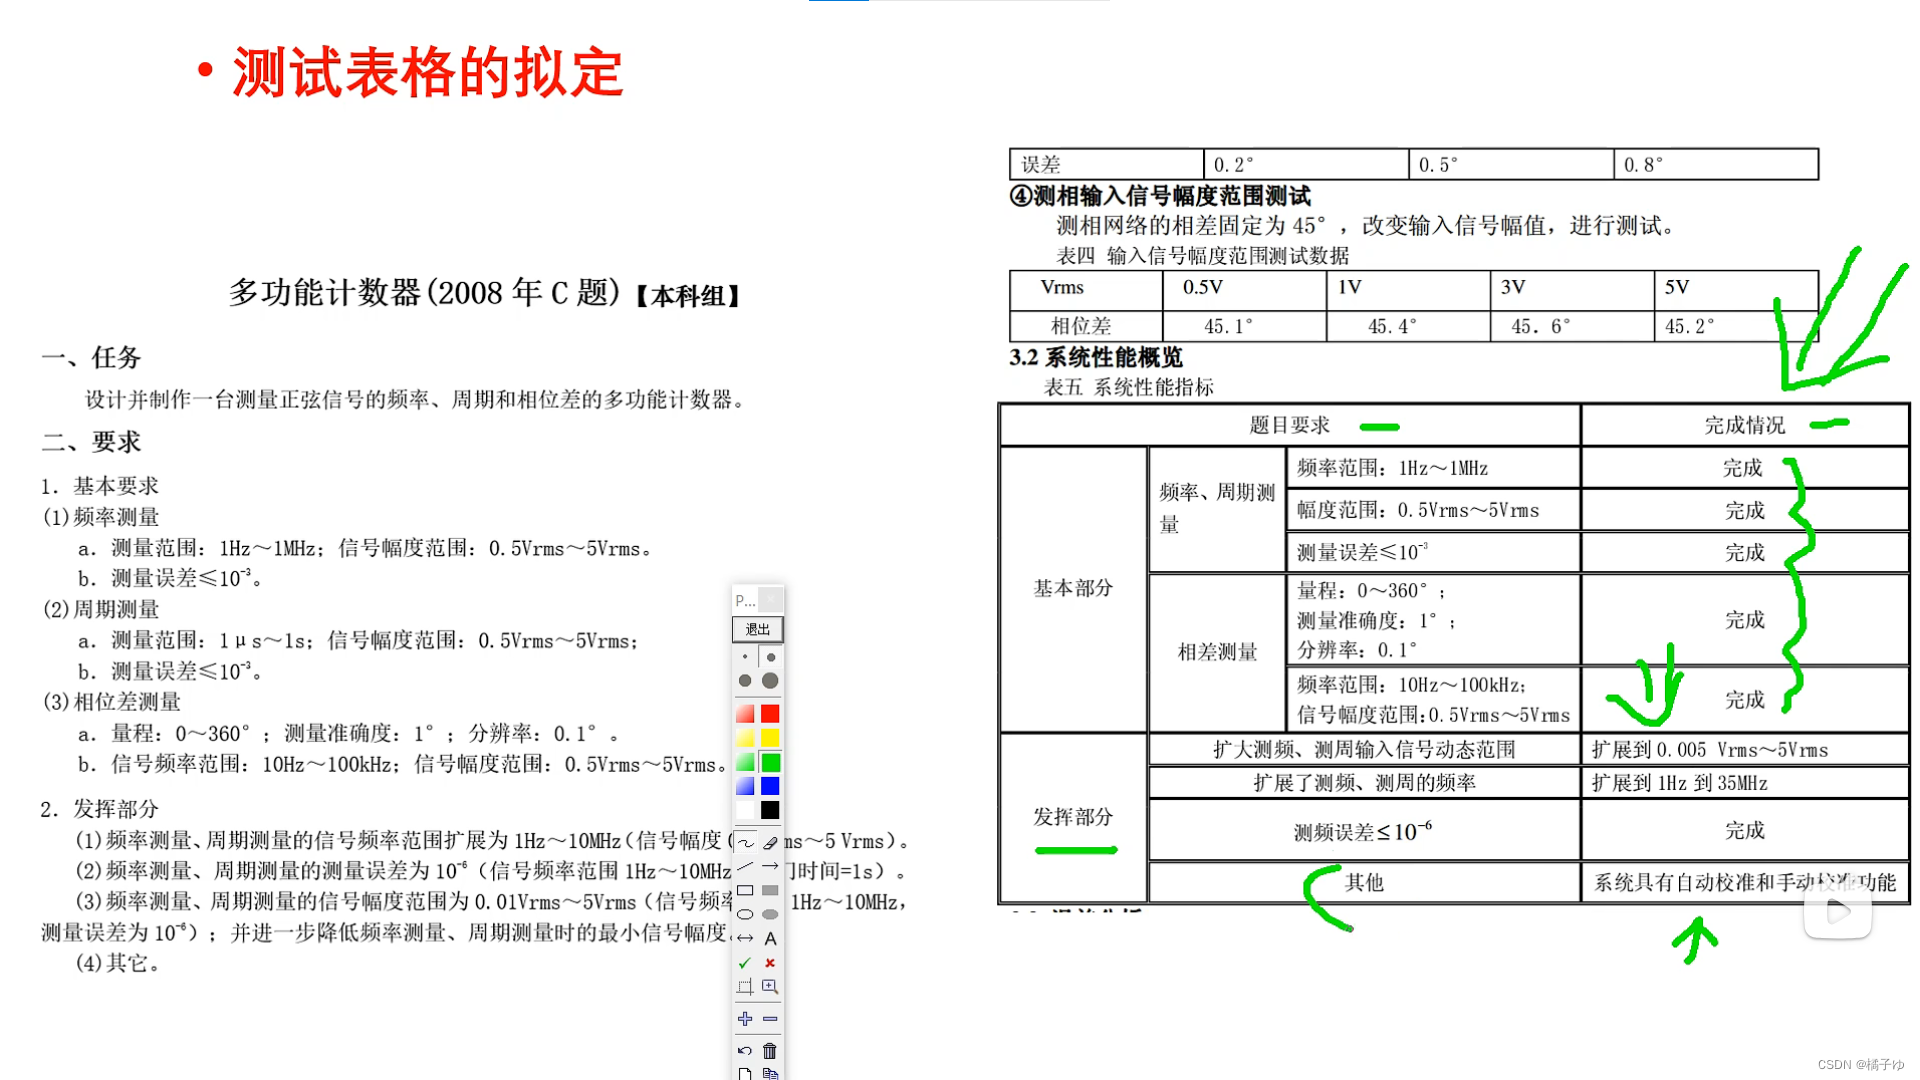Select the filled ellipse tool
Image resolution: width=1920 pixels, height=1080 pixels.
click(770, 914)
